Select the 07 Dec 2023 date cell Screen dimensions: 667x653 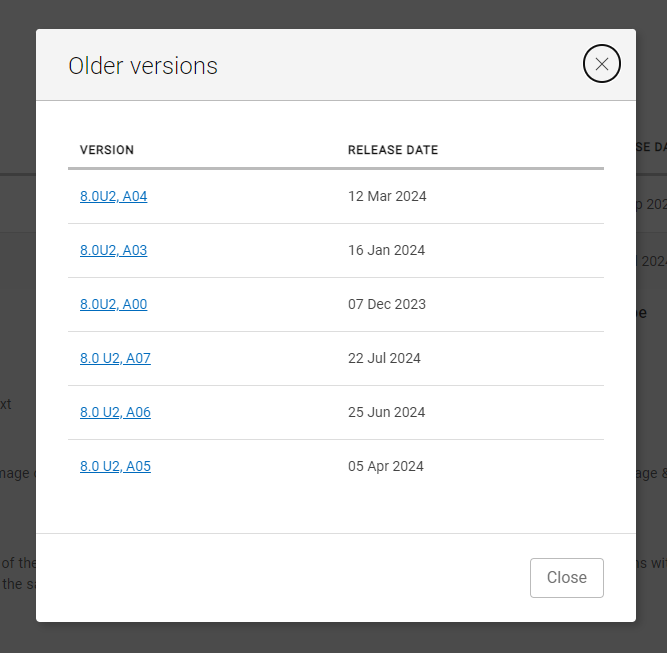[x=387, y=304]
